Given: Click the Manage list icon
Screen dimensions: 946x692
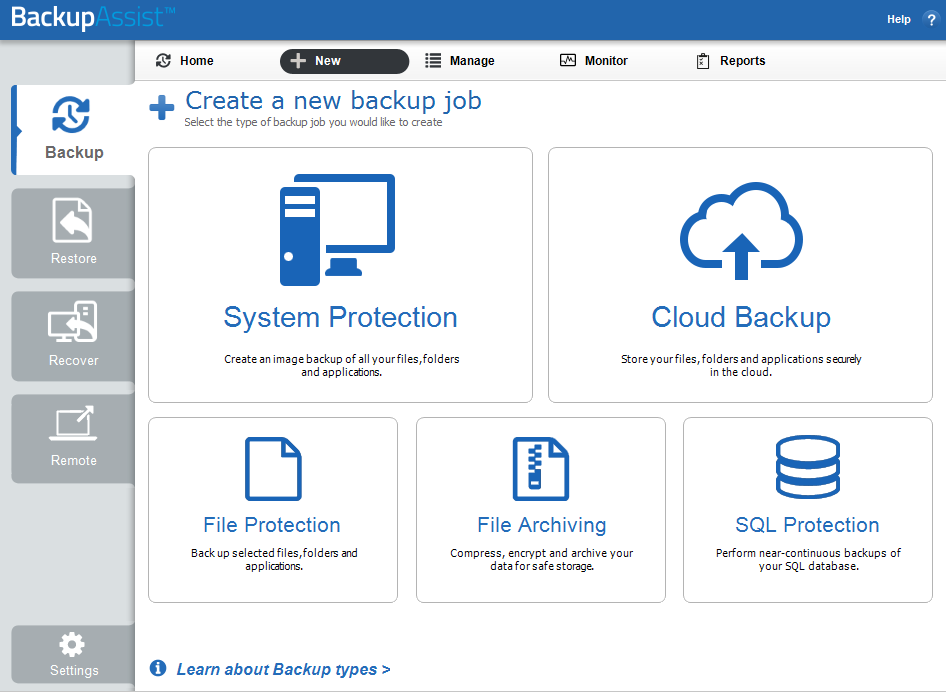Looking at the screenshot, I should (433, 60).
